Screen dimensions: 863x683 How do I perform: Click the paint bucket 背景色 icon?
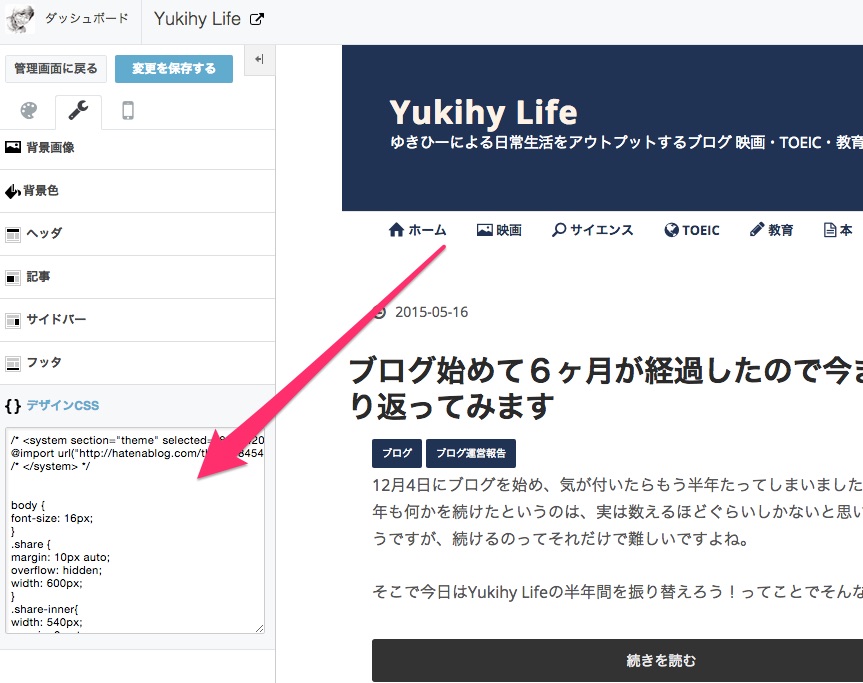(x=13, y=192)
